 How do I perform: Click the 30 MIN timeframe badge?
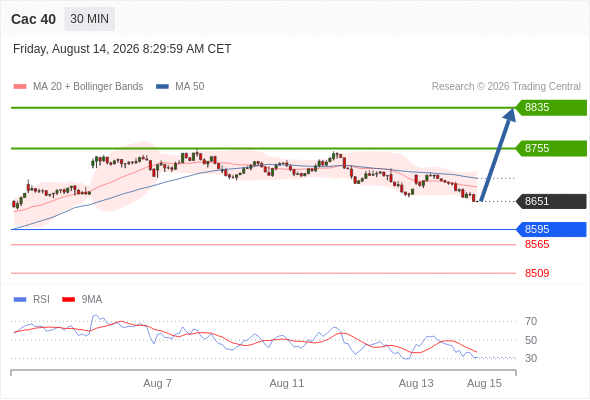(90, 19)
